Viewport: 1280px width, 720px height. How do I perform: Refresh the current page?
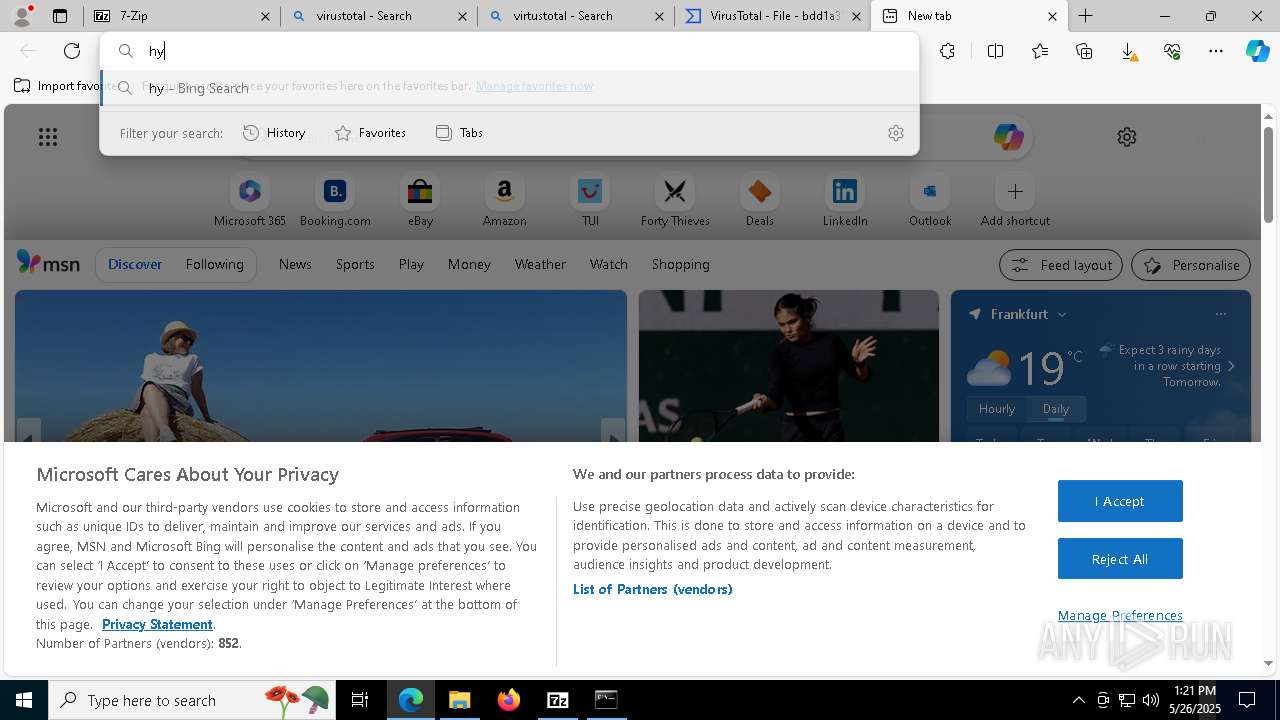pyautogui.click(x=72, y=51)
